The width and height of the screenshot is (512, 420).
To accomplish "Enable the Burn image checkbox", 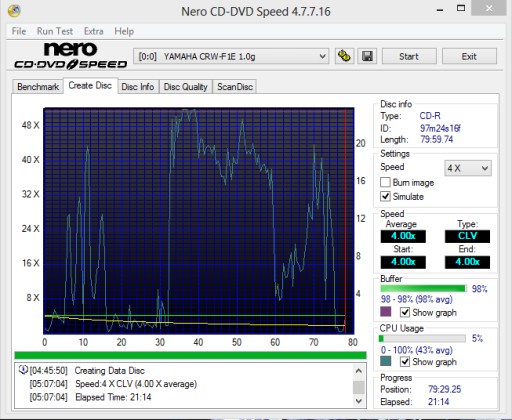I will point(385,182).
